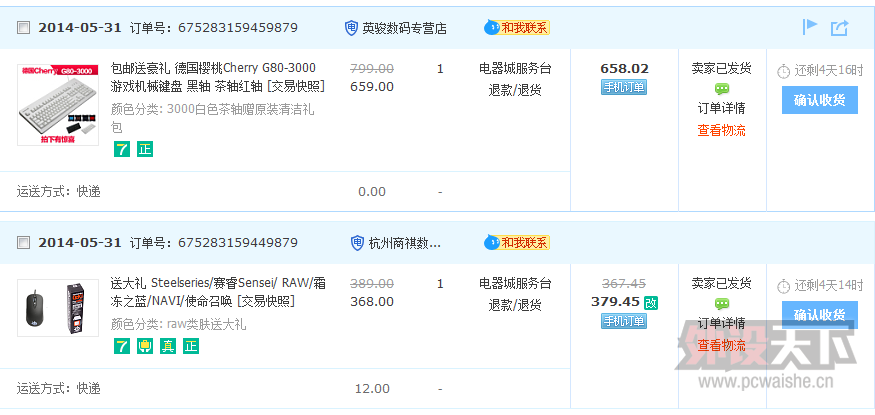View 查看物流 for Cherry keyboard order
The height and width of the screenshot is (415, 875).
tap(722, 131)
